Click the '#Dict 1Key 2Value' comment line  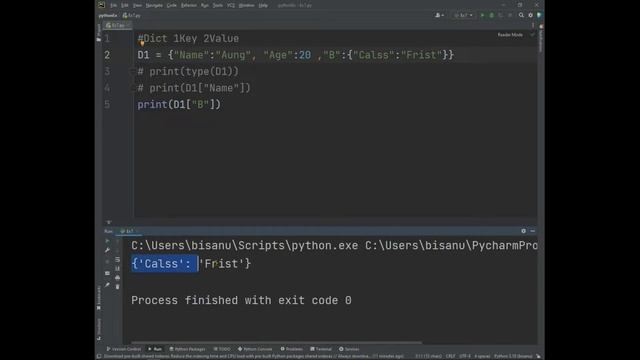click(188, 39)
